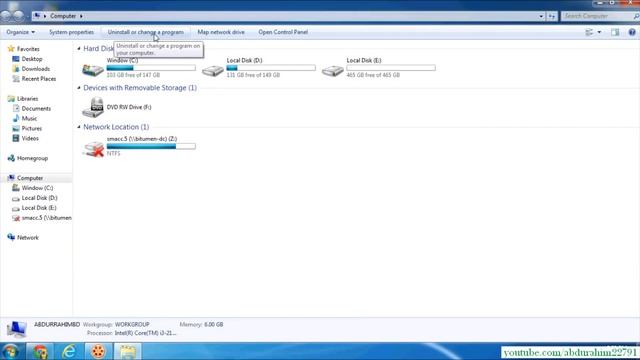
Task: Show the preview pane icon
Action: tap(615, 32)
